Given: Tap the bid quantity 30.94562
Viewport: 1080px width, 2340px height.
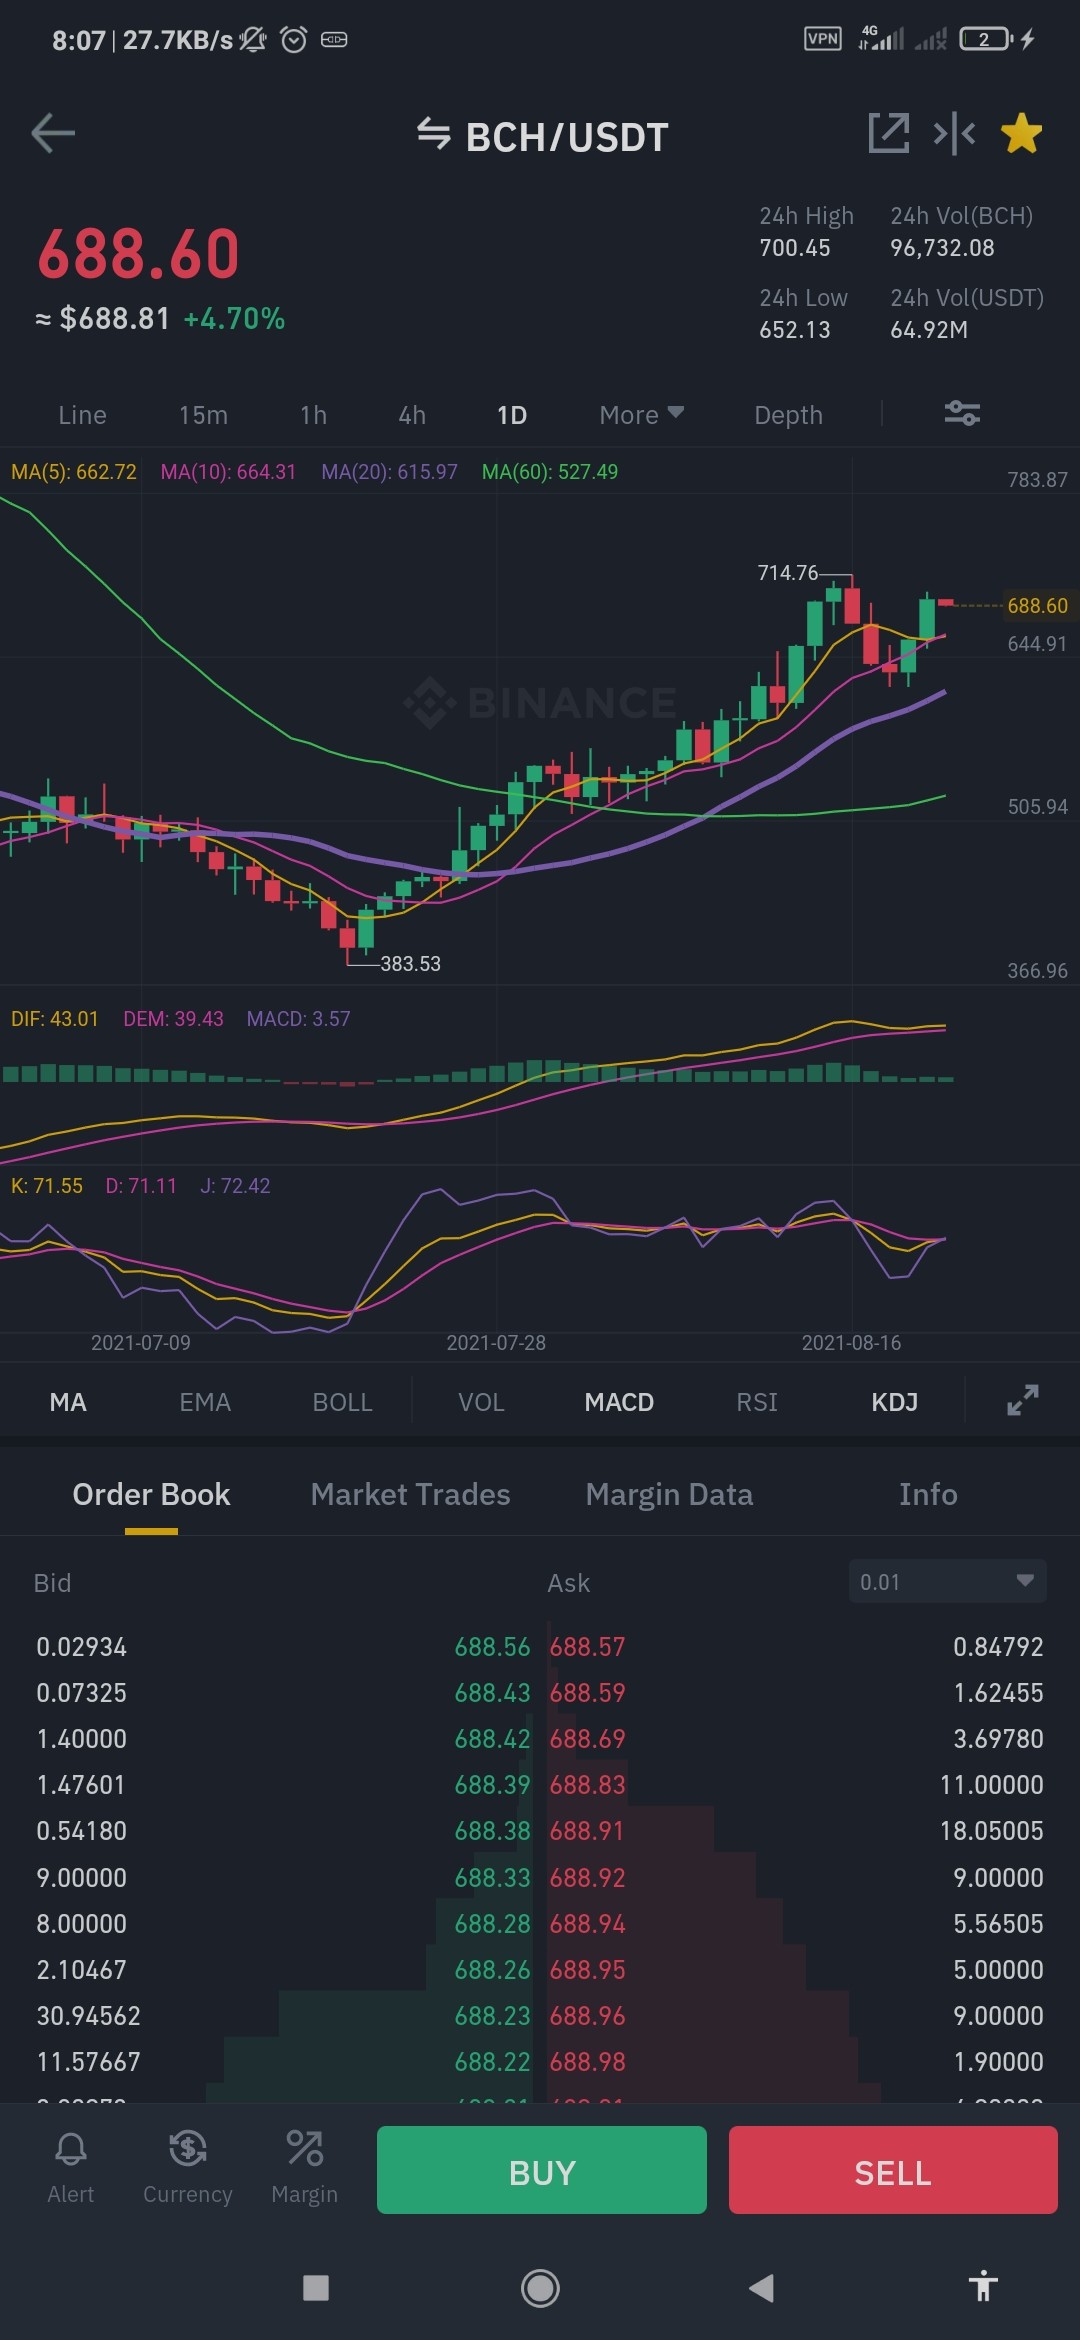Looking at the screenshot, I should tap(88, 2016).
